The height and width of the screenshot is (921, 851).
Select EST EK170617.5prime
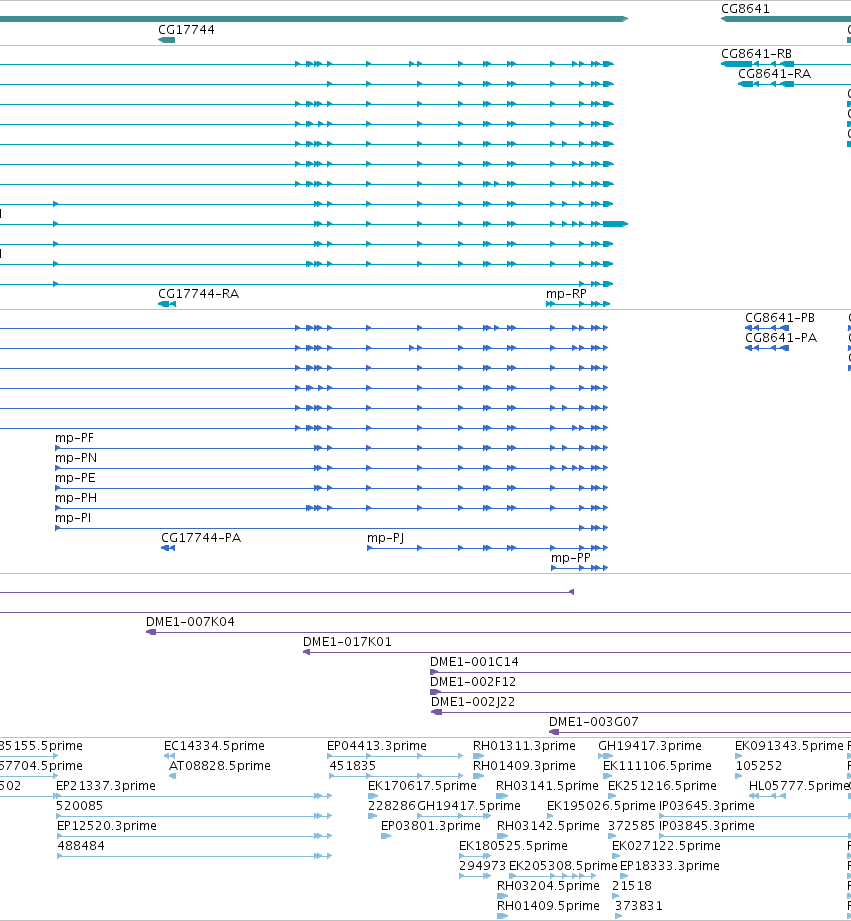[422, 786]
